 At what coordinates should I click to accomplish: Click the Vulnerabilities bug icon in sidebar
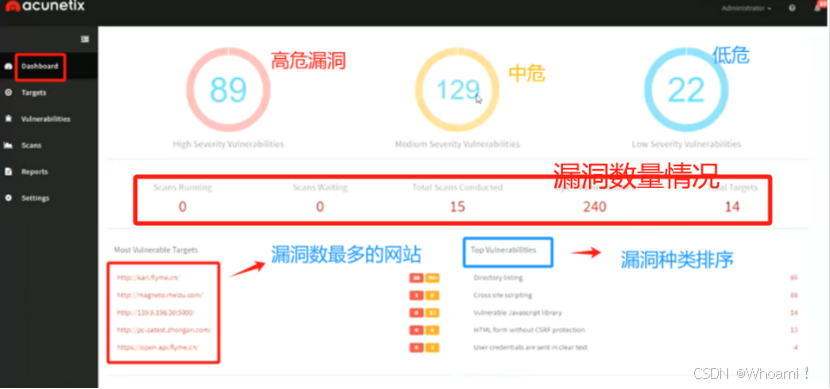(8, 119)
